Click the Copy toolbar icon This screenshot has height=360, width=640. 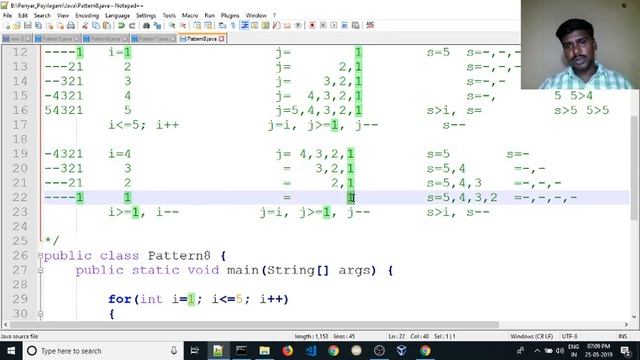point(96,26)
